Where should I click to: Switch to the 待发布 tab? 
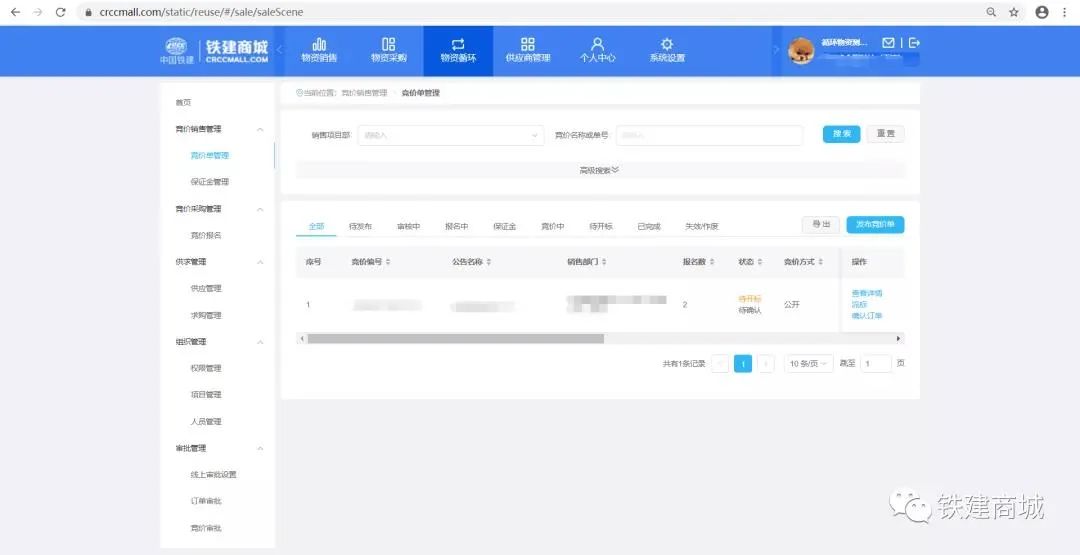[360, 227]
